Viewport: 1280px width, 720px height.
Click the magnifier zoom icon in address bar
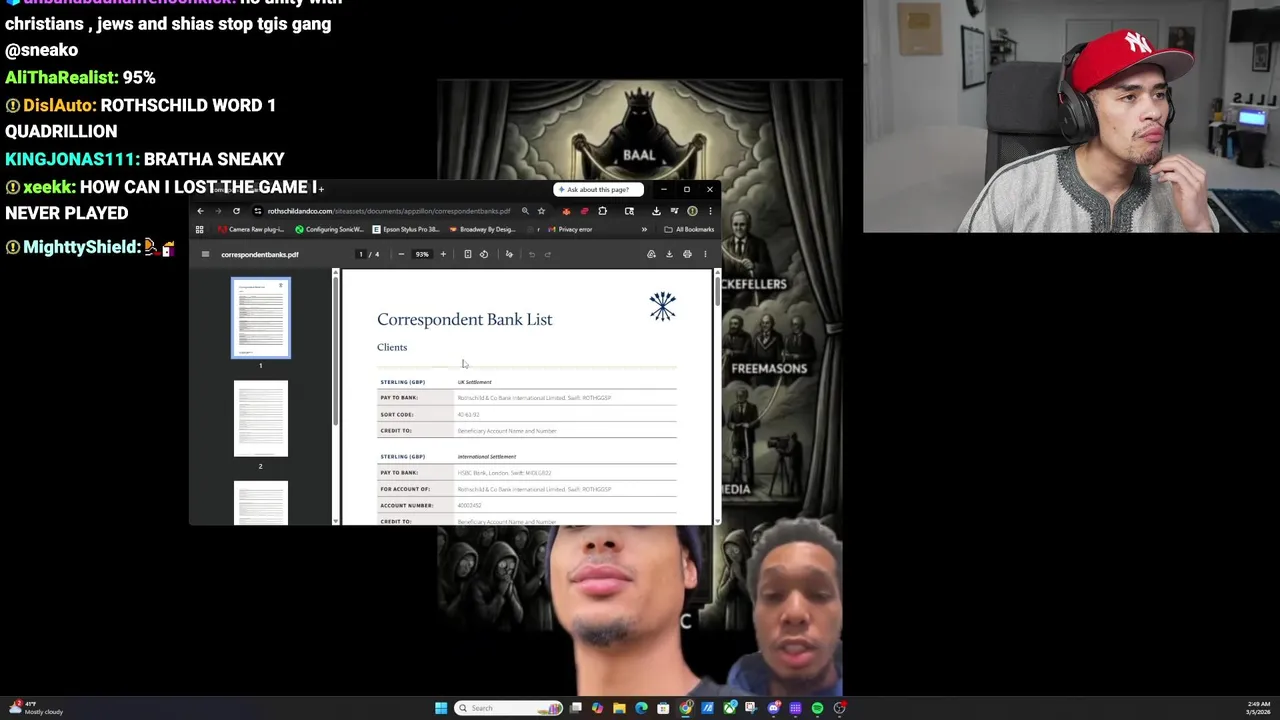click(525, 211)
